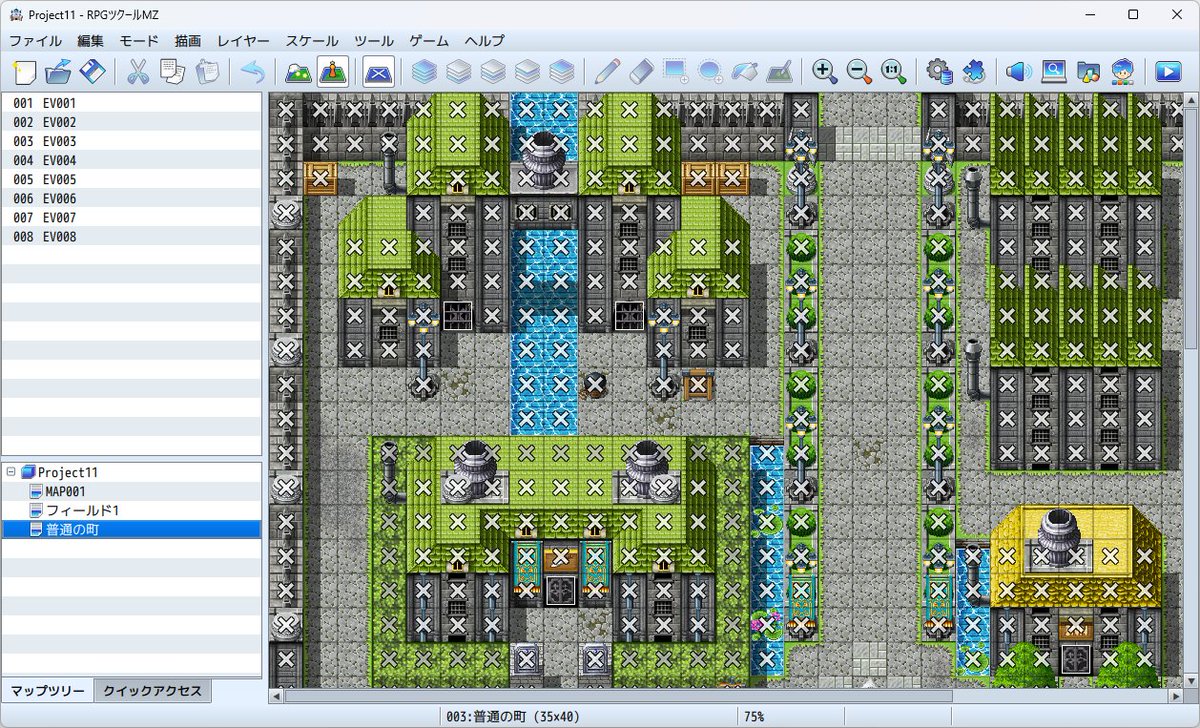This screenshot has width=1200, height=728.
Task: Open the スケール menu
Action: [x=311, y=41]
